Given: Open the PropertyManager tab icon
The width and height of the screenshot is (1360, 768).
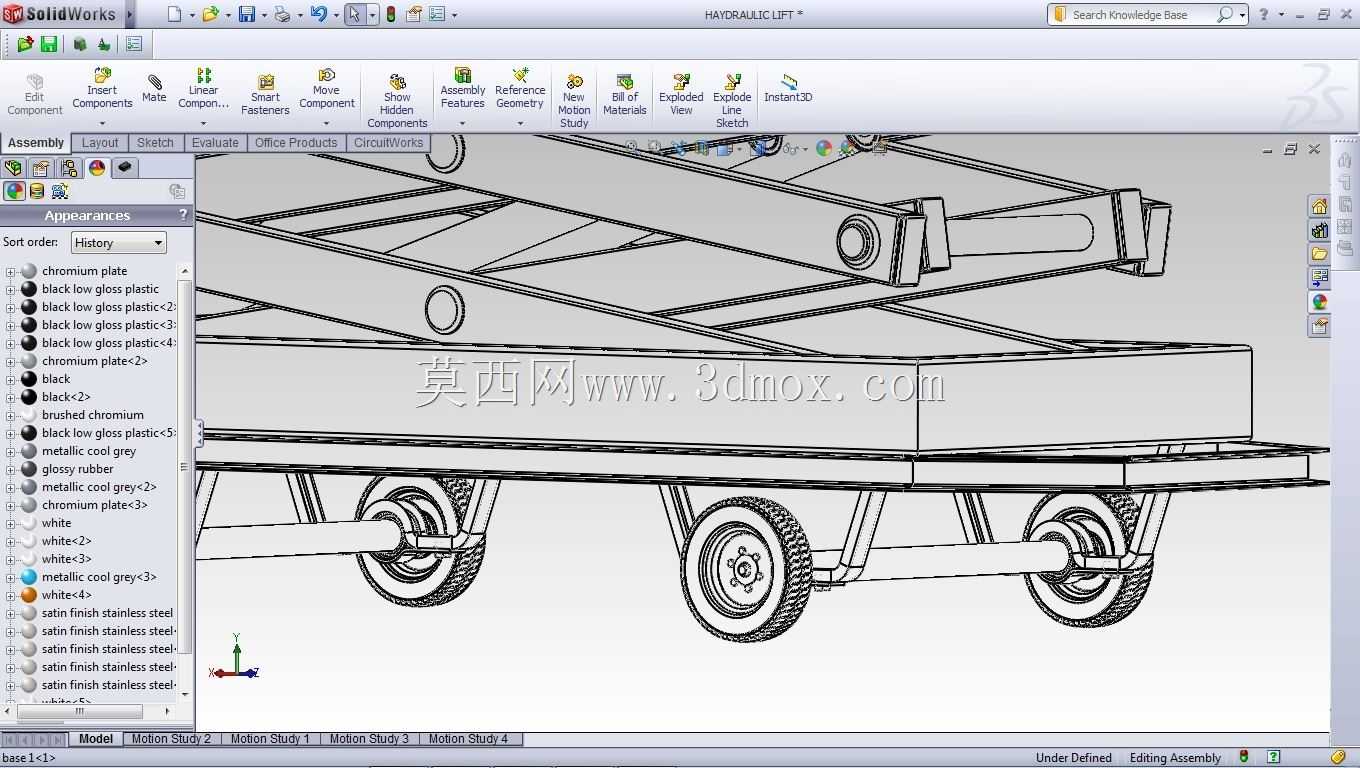Looking at the screenshot, I should click(41, 167).
